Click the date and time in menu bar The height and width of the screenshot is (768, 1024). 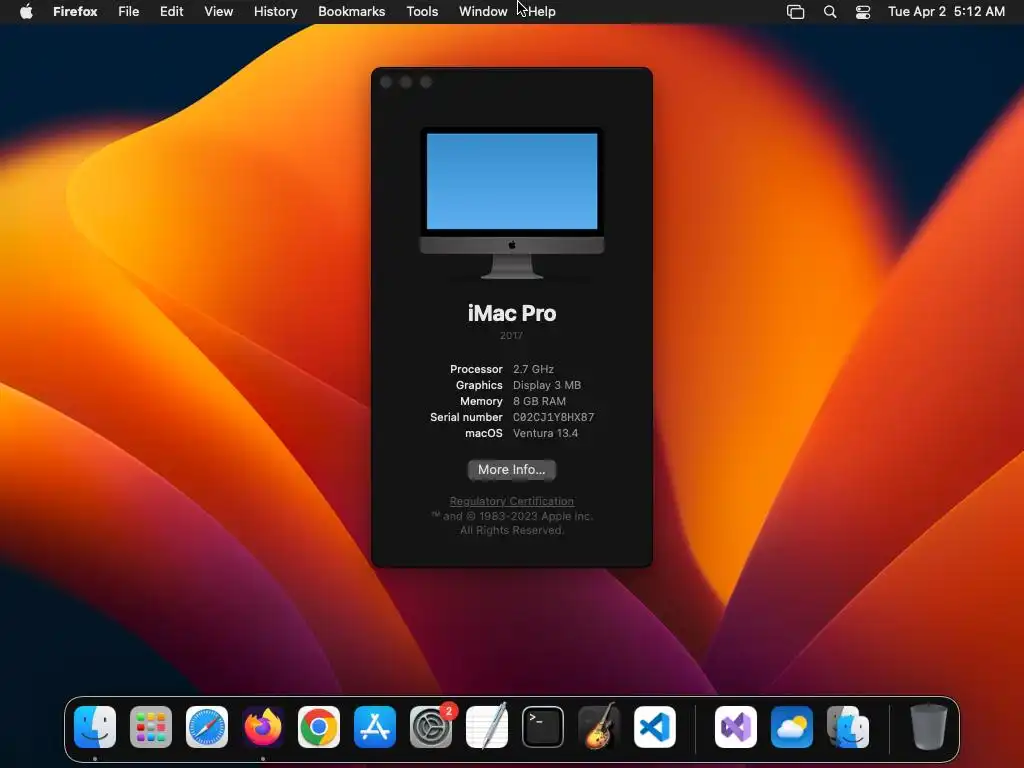point(946,12)
